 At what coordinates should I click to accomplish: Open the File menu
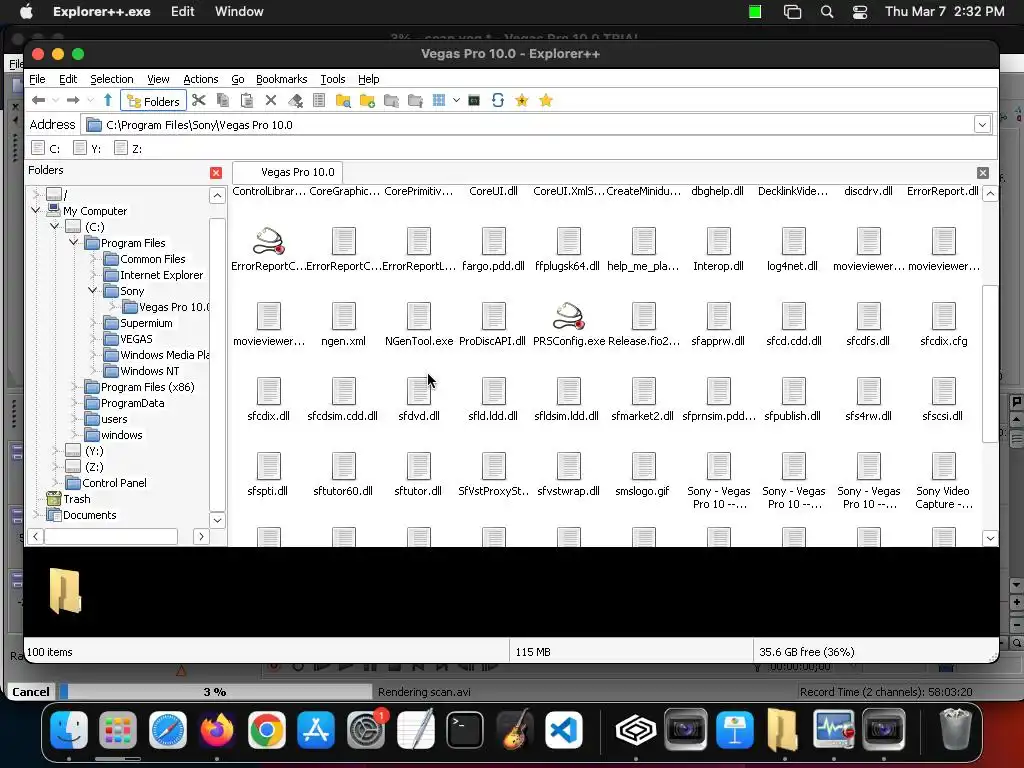pyautogui.click(x=37, y=79)
